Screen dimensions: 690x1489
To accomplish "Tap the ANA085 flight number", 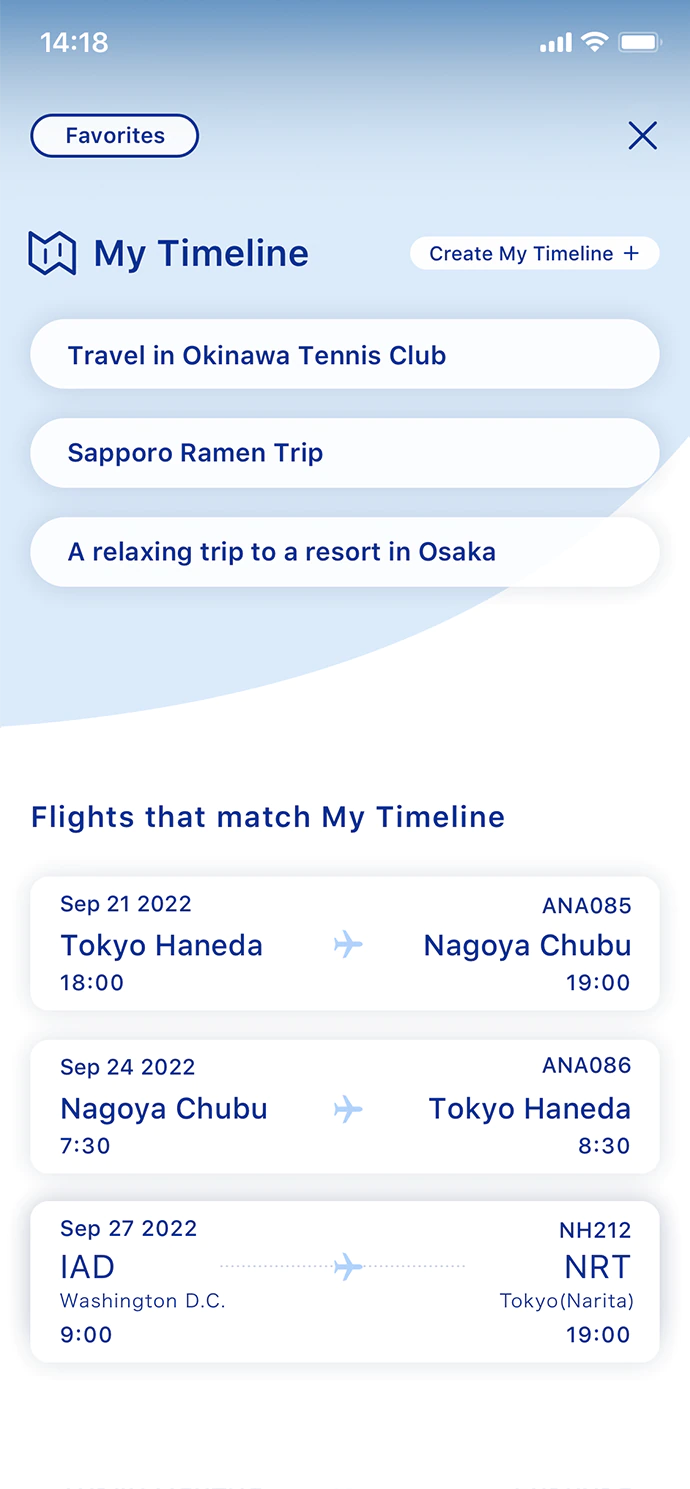I will (586, 906).
